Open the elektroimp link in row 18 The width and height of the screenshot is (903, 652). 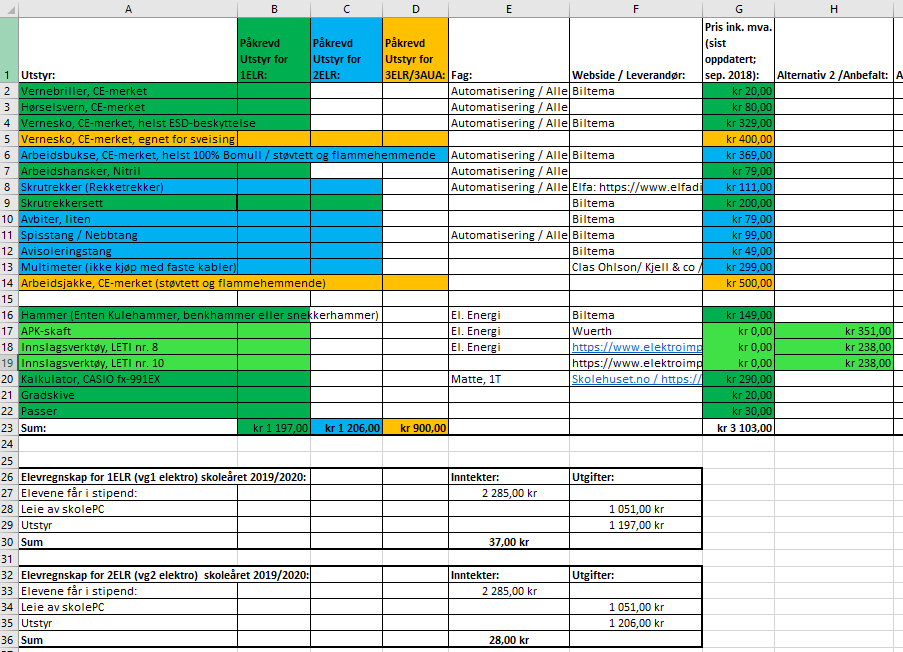(636, 347)
